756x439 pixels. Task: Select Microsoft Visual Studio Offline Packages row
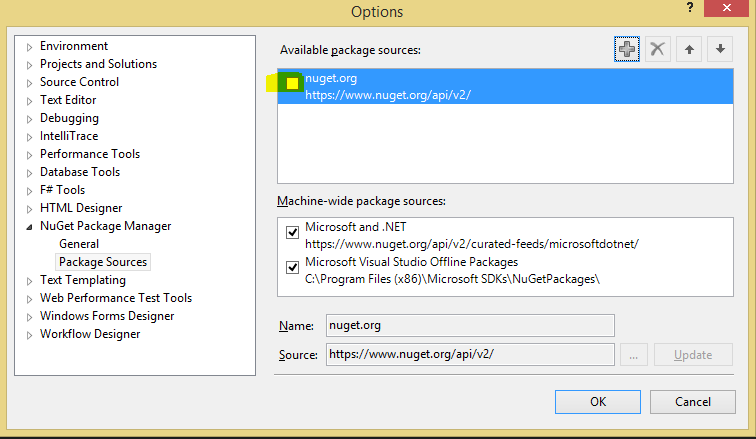coord(505,270)
